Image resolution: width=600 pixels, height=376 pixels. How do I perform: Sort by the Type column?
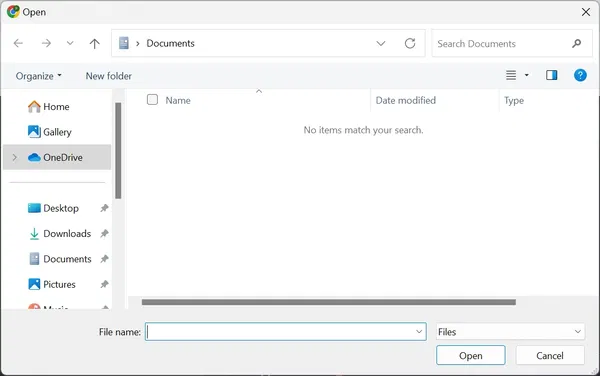pos(514,101)
